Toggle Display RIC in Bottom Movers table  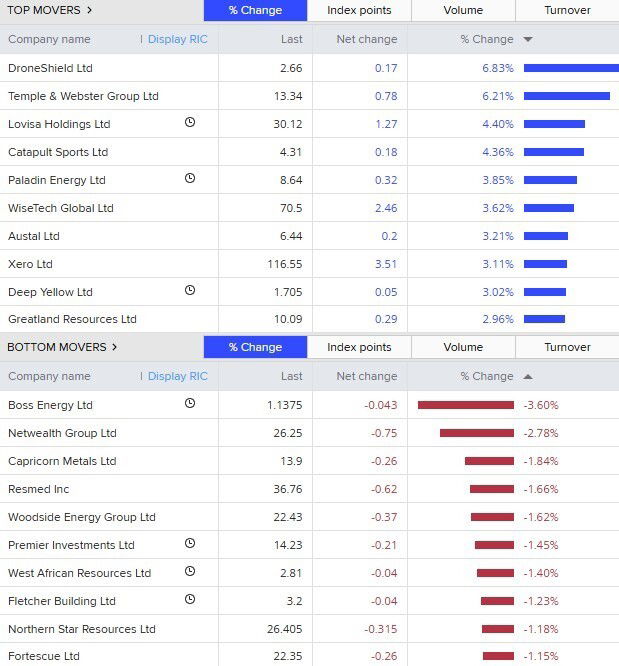[177, 376]
